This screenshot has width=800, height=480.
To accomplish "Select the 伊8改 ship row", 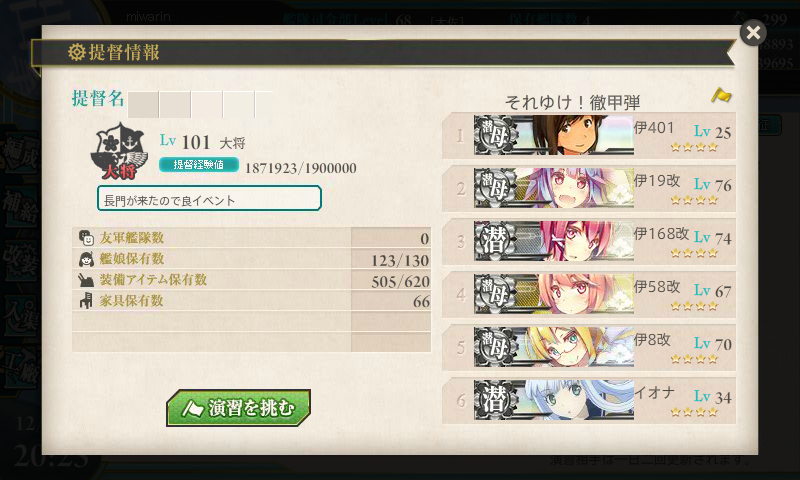I will pyautogui.click(x=589, y=347).
